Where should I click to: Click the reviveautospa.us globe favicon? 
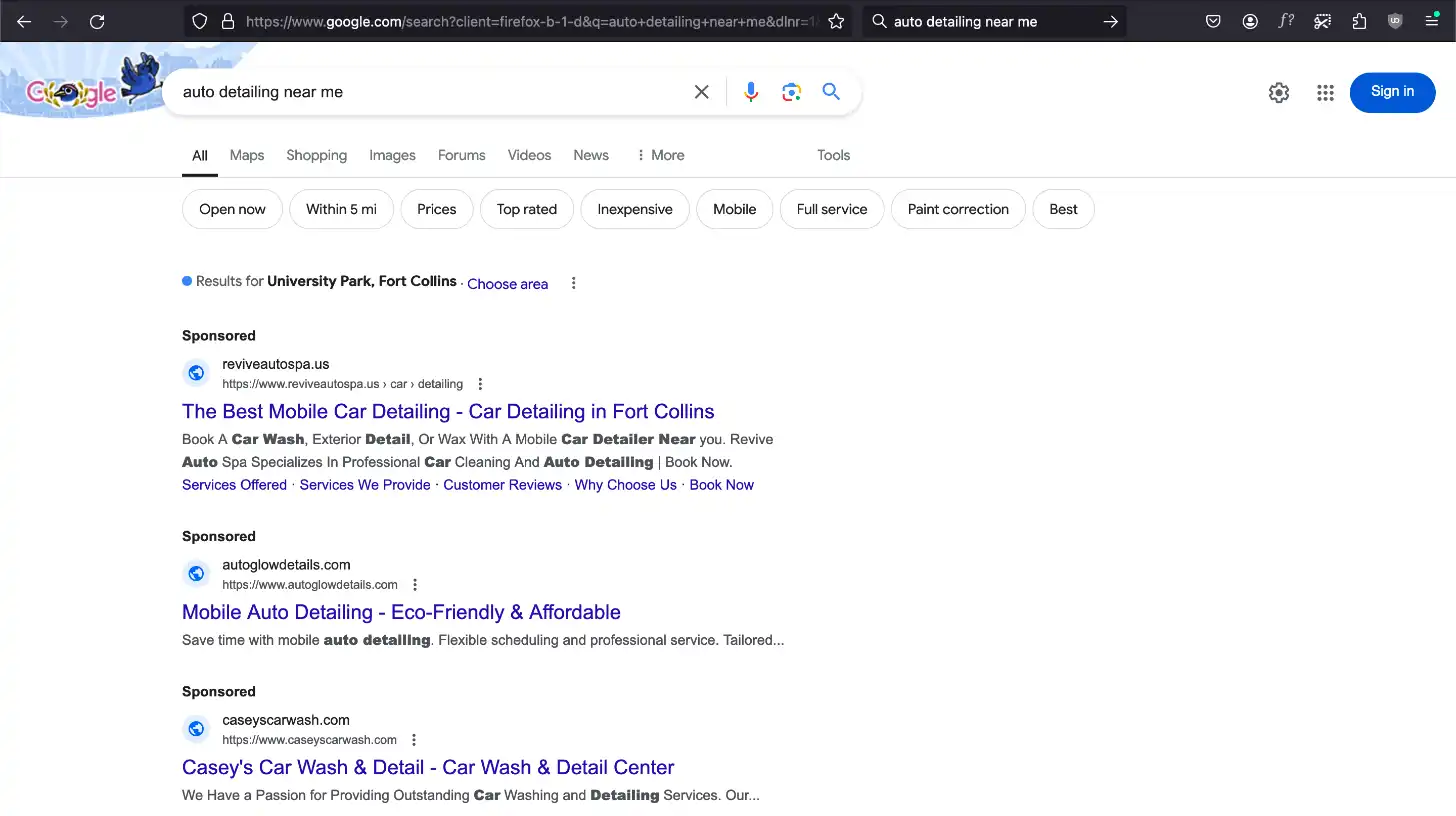coord(196,373)
